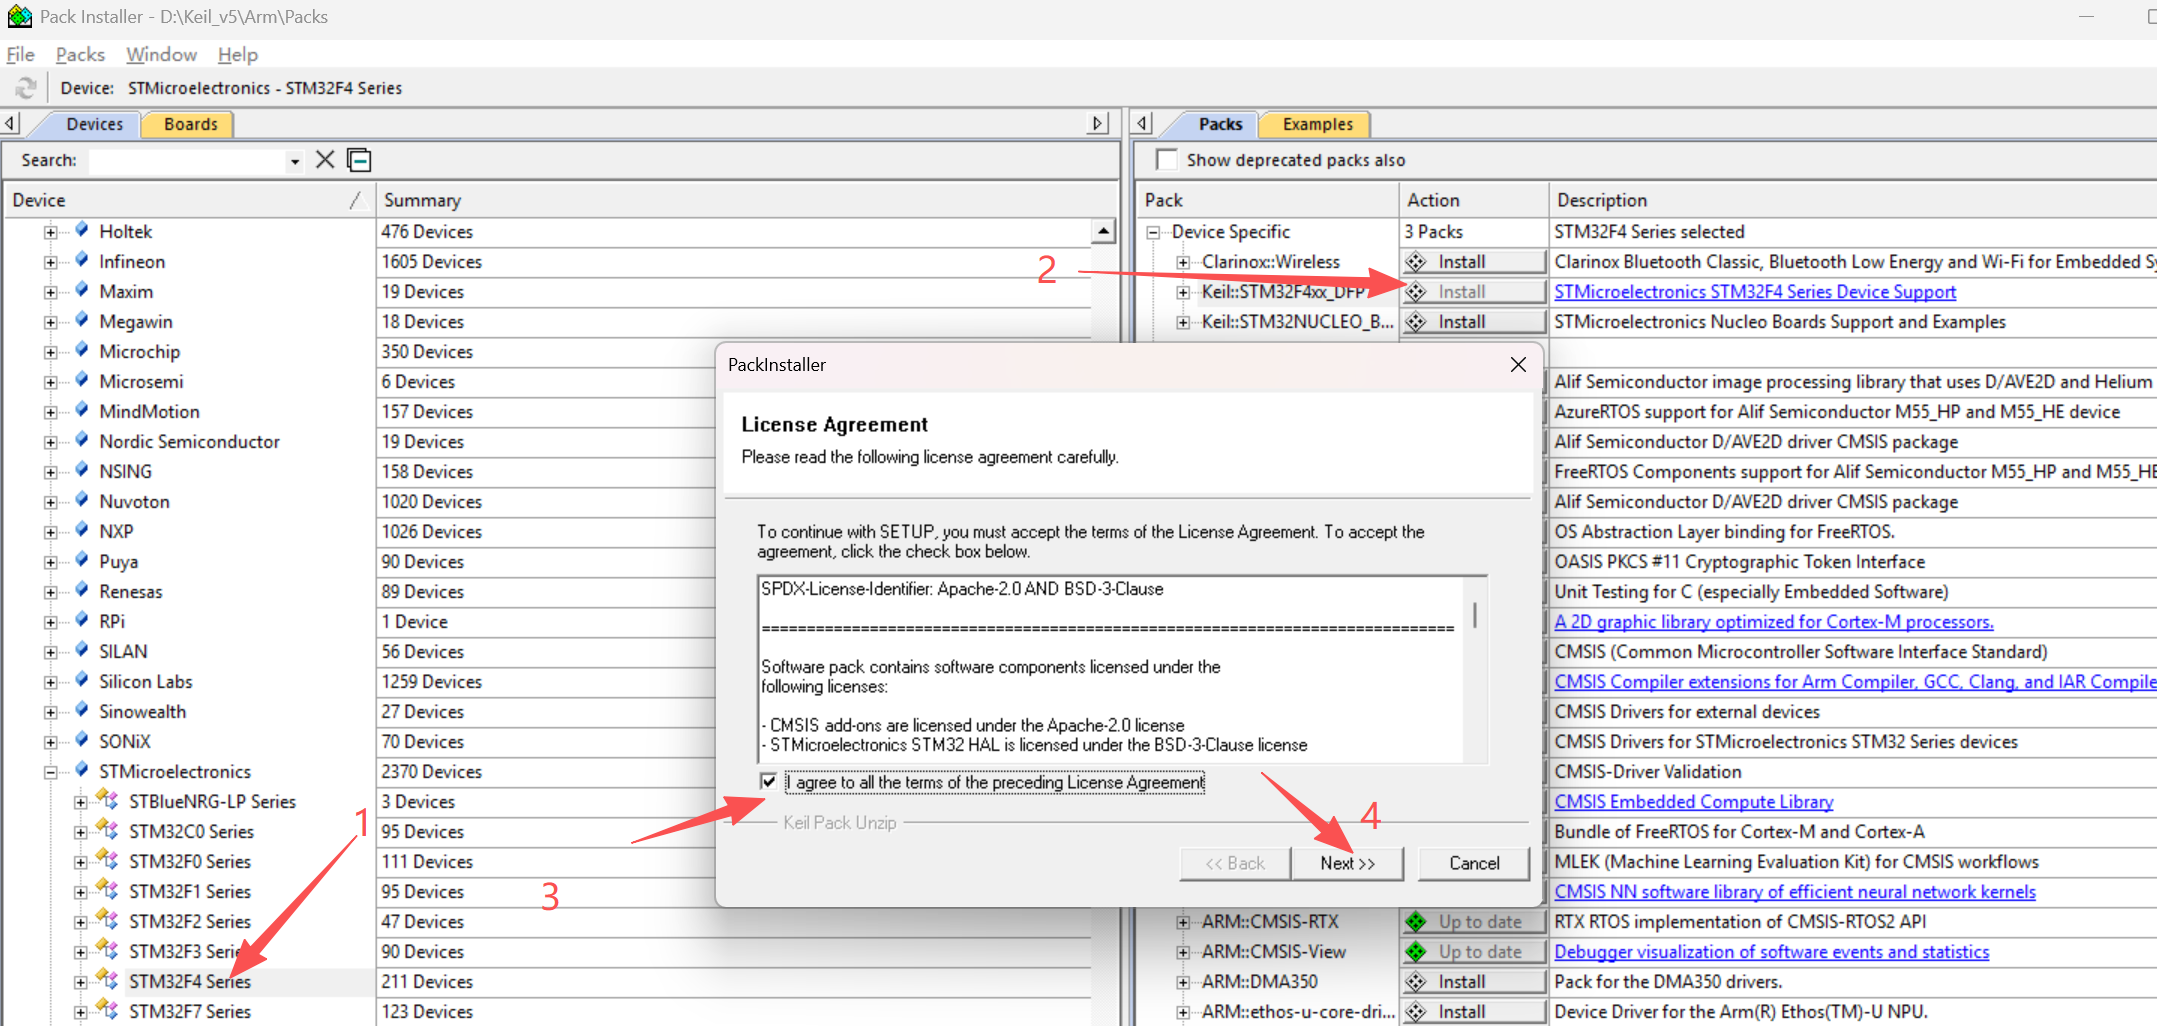
Task: Click the sort indicator in Device column header
Action: pyautogui.click(x=355, y=200)
